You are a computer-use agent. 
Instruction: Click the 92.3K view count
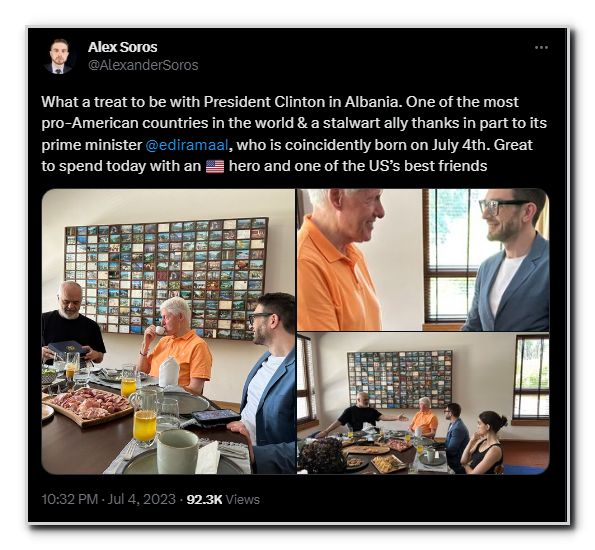click(x=204, y=500)
